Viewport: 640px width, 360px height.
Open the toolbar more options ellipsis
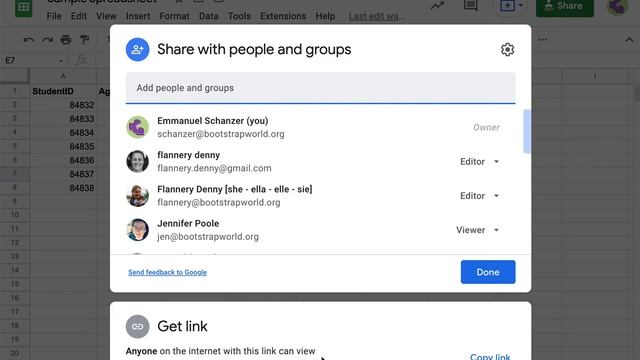(542, 40)
